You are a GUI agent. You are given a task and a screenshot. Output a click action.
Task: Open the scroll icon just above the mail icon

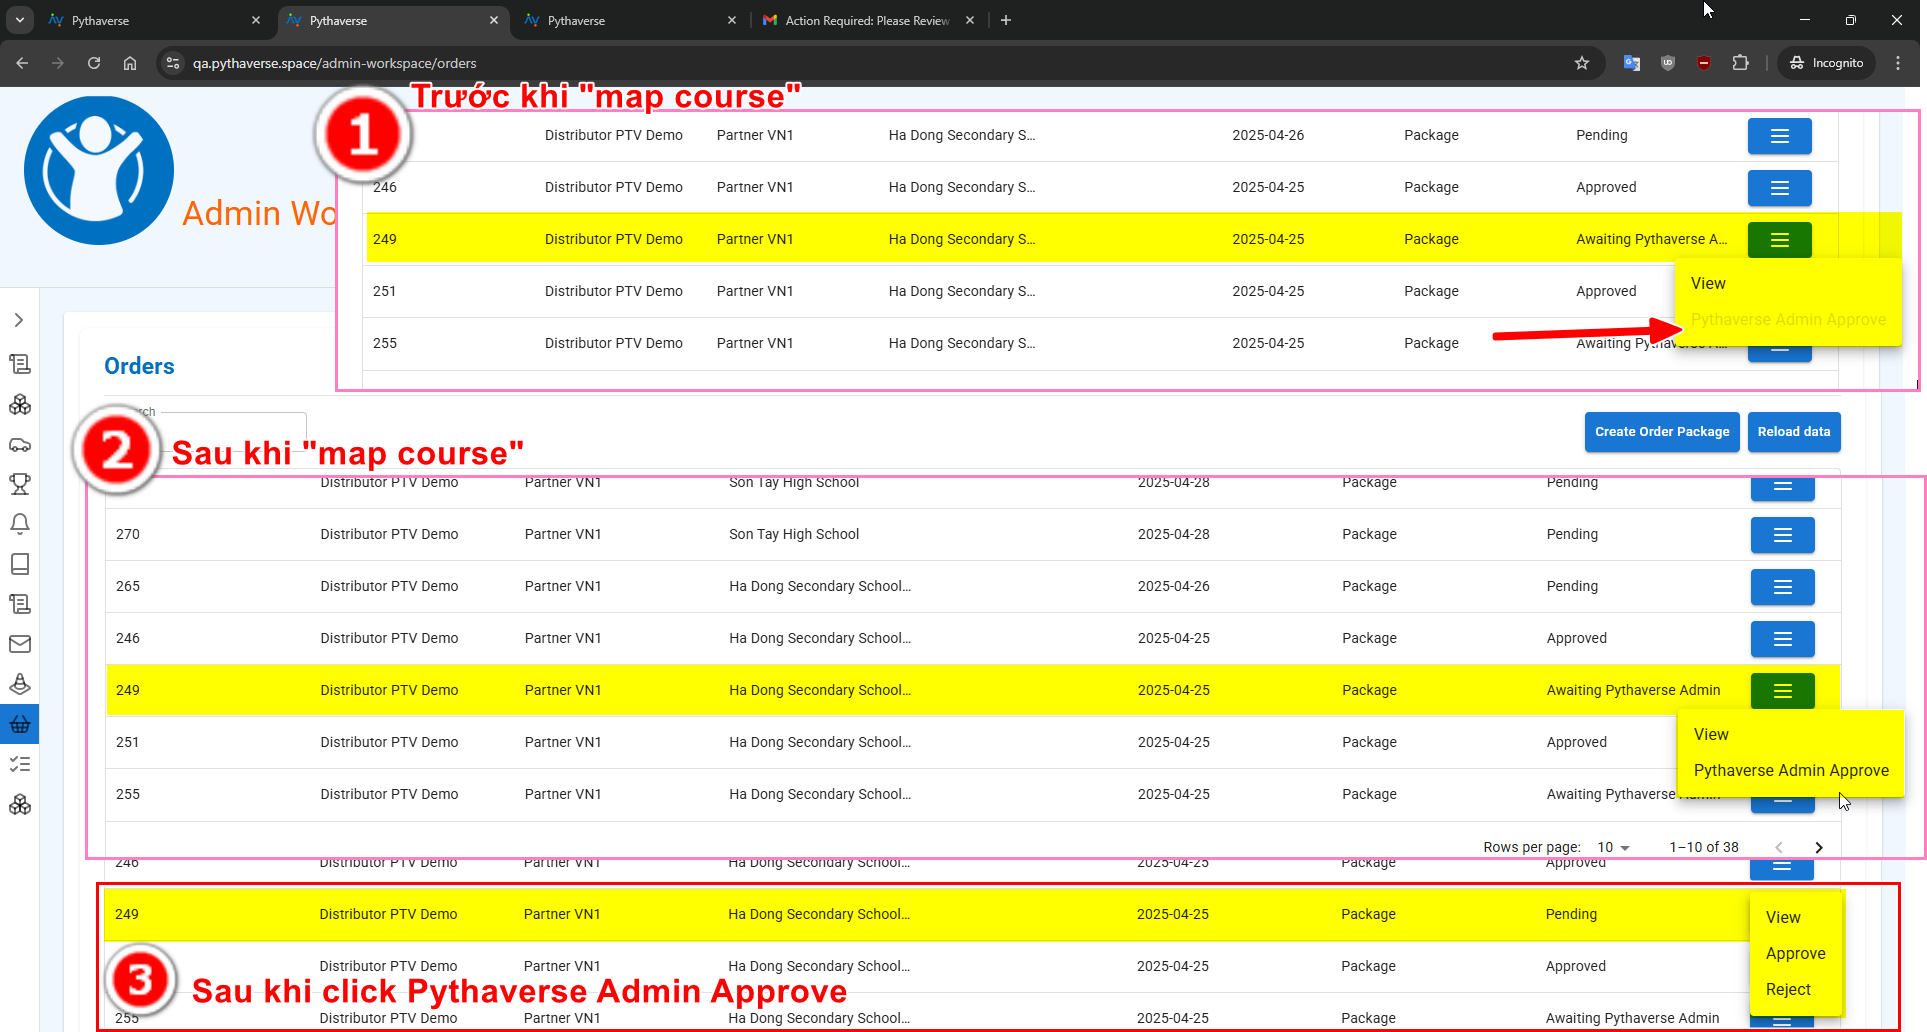[19, 604]
